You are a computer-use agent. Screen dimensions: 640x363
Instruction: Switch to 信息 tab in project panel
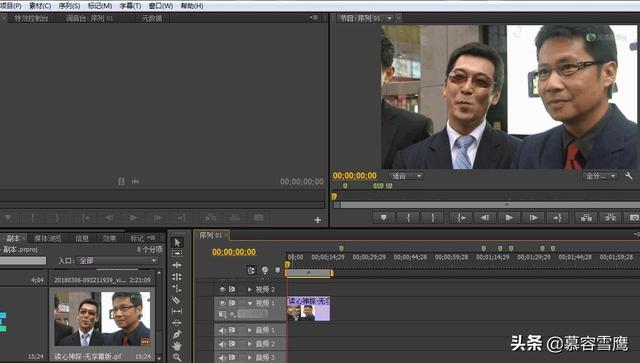click(82, 238)
